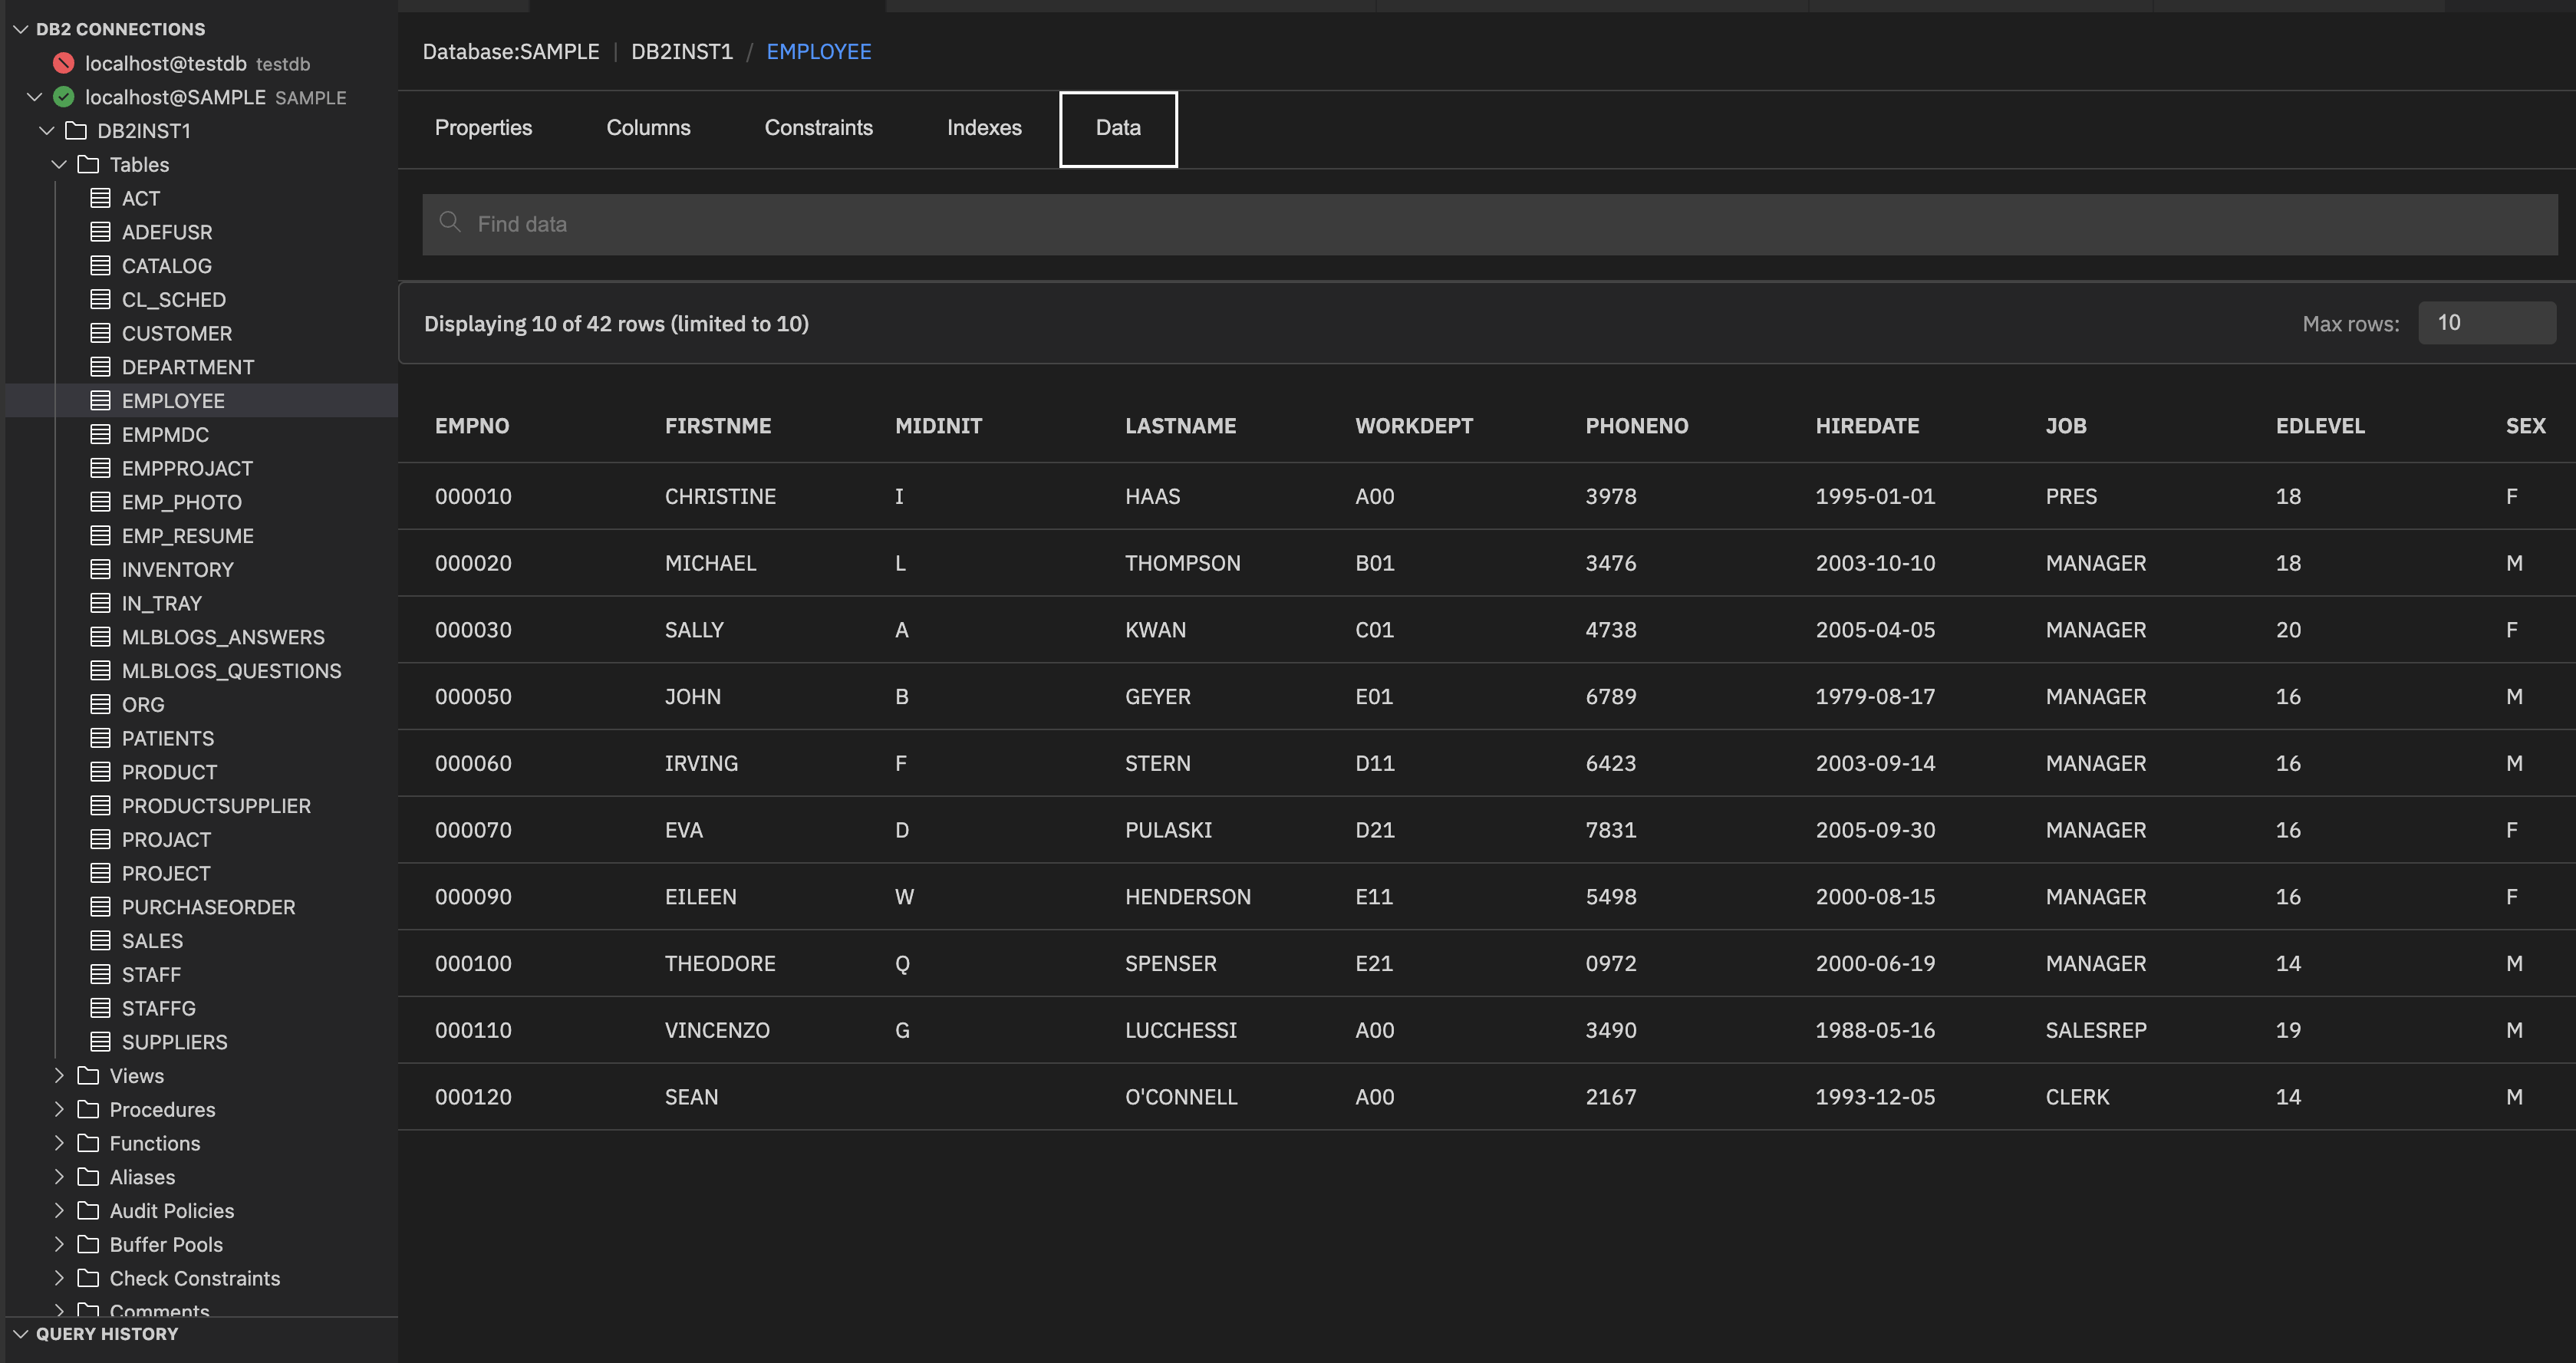The height and width of the screenshot is (1363, 2576).
Task: Expand the Procedures folder
Action: (x=59, y=1110)
